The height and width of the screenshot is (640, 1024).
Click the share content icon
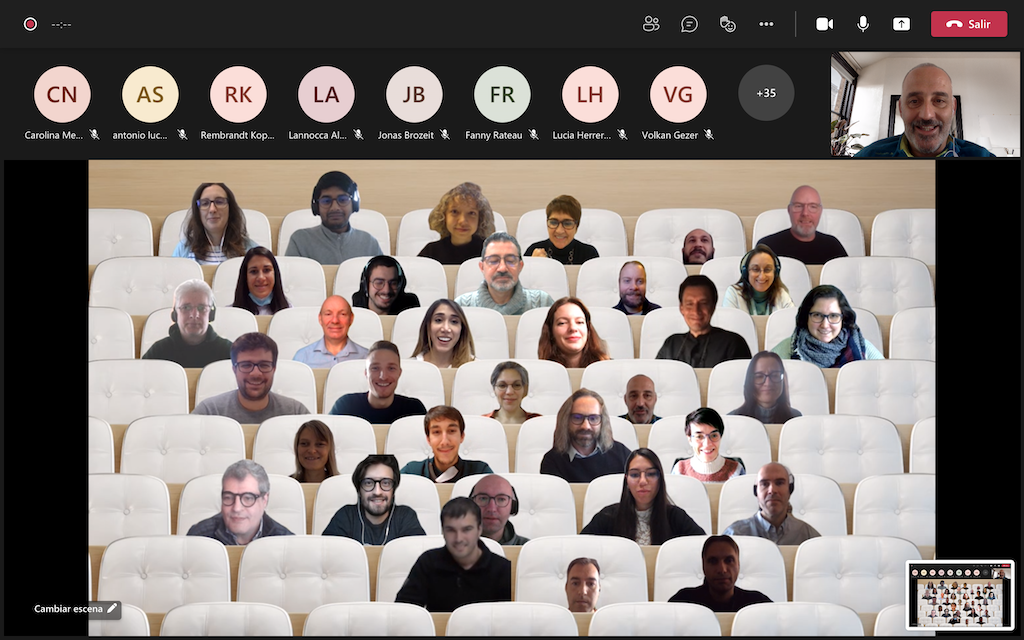tap(901, 24)
